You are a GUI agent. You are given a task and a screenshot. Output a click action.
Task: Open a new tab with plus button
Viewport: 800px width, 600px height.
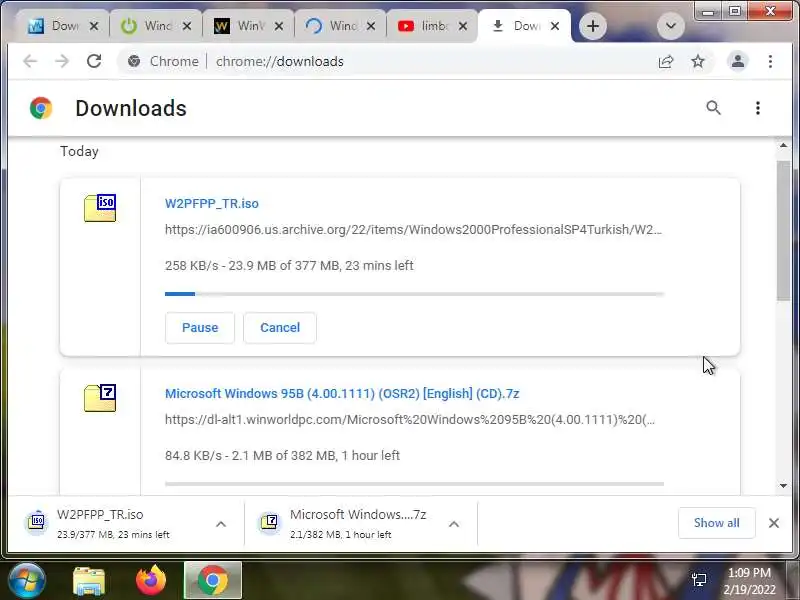pos(593,26)
